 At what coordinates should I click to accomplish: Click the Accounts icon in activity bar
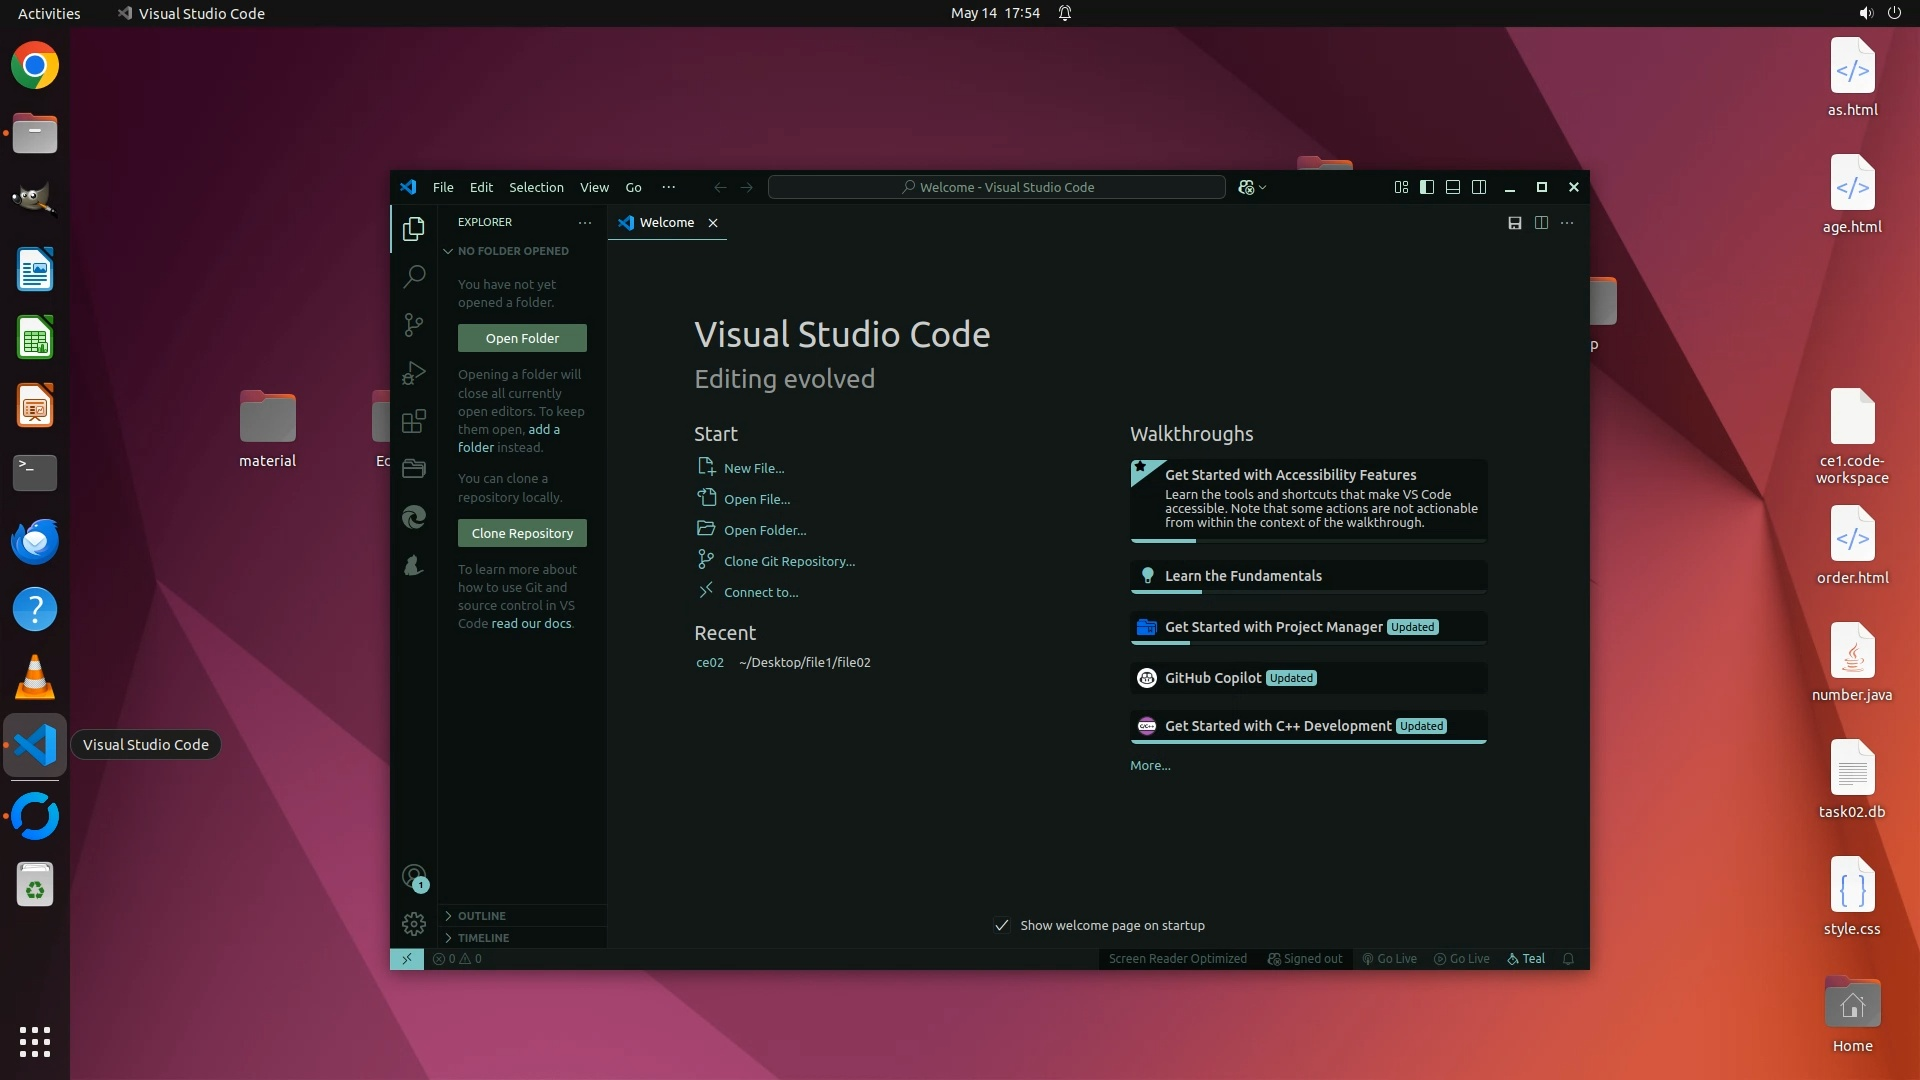(414, 877)
